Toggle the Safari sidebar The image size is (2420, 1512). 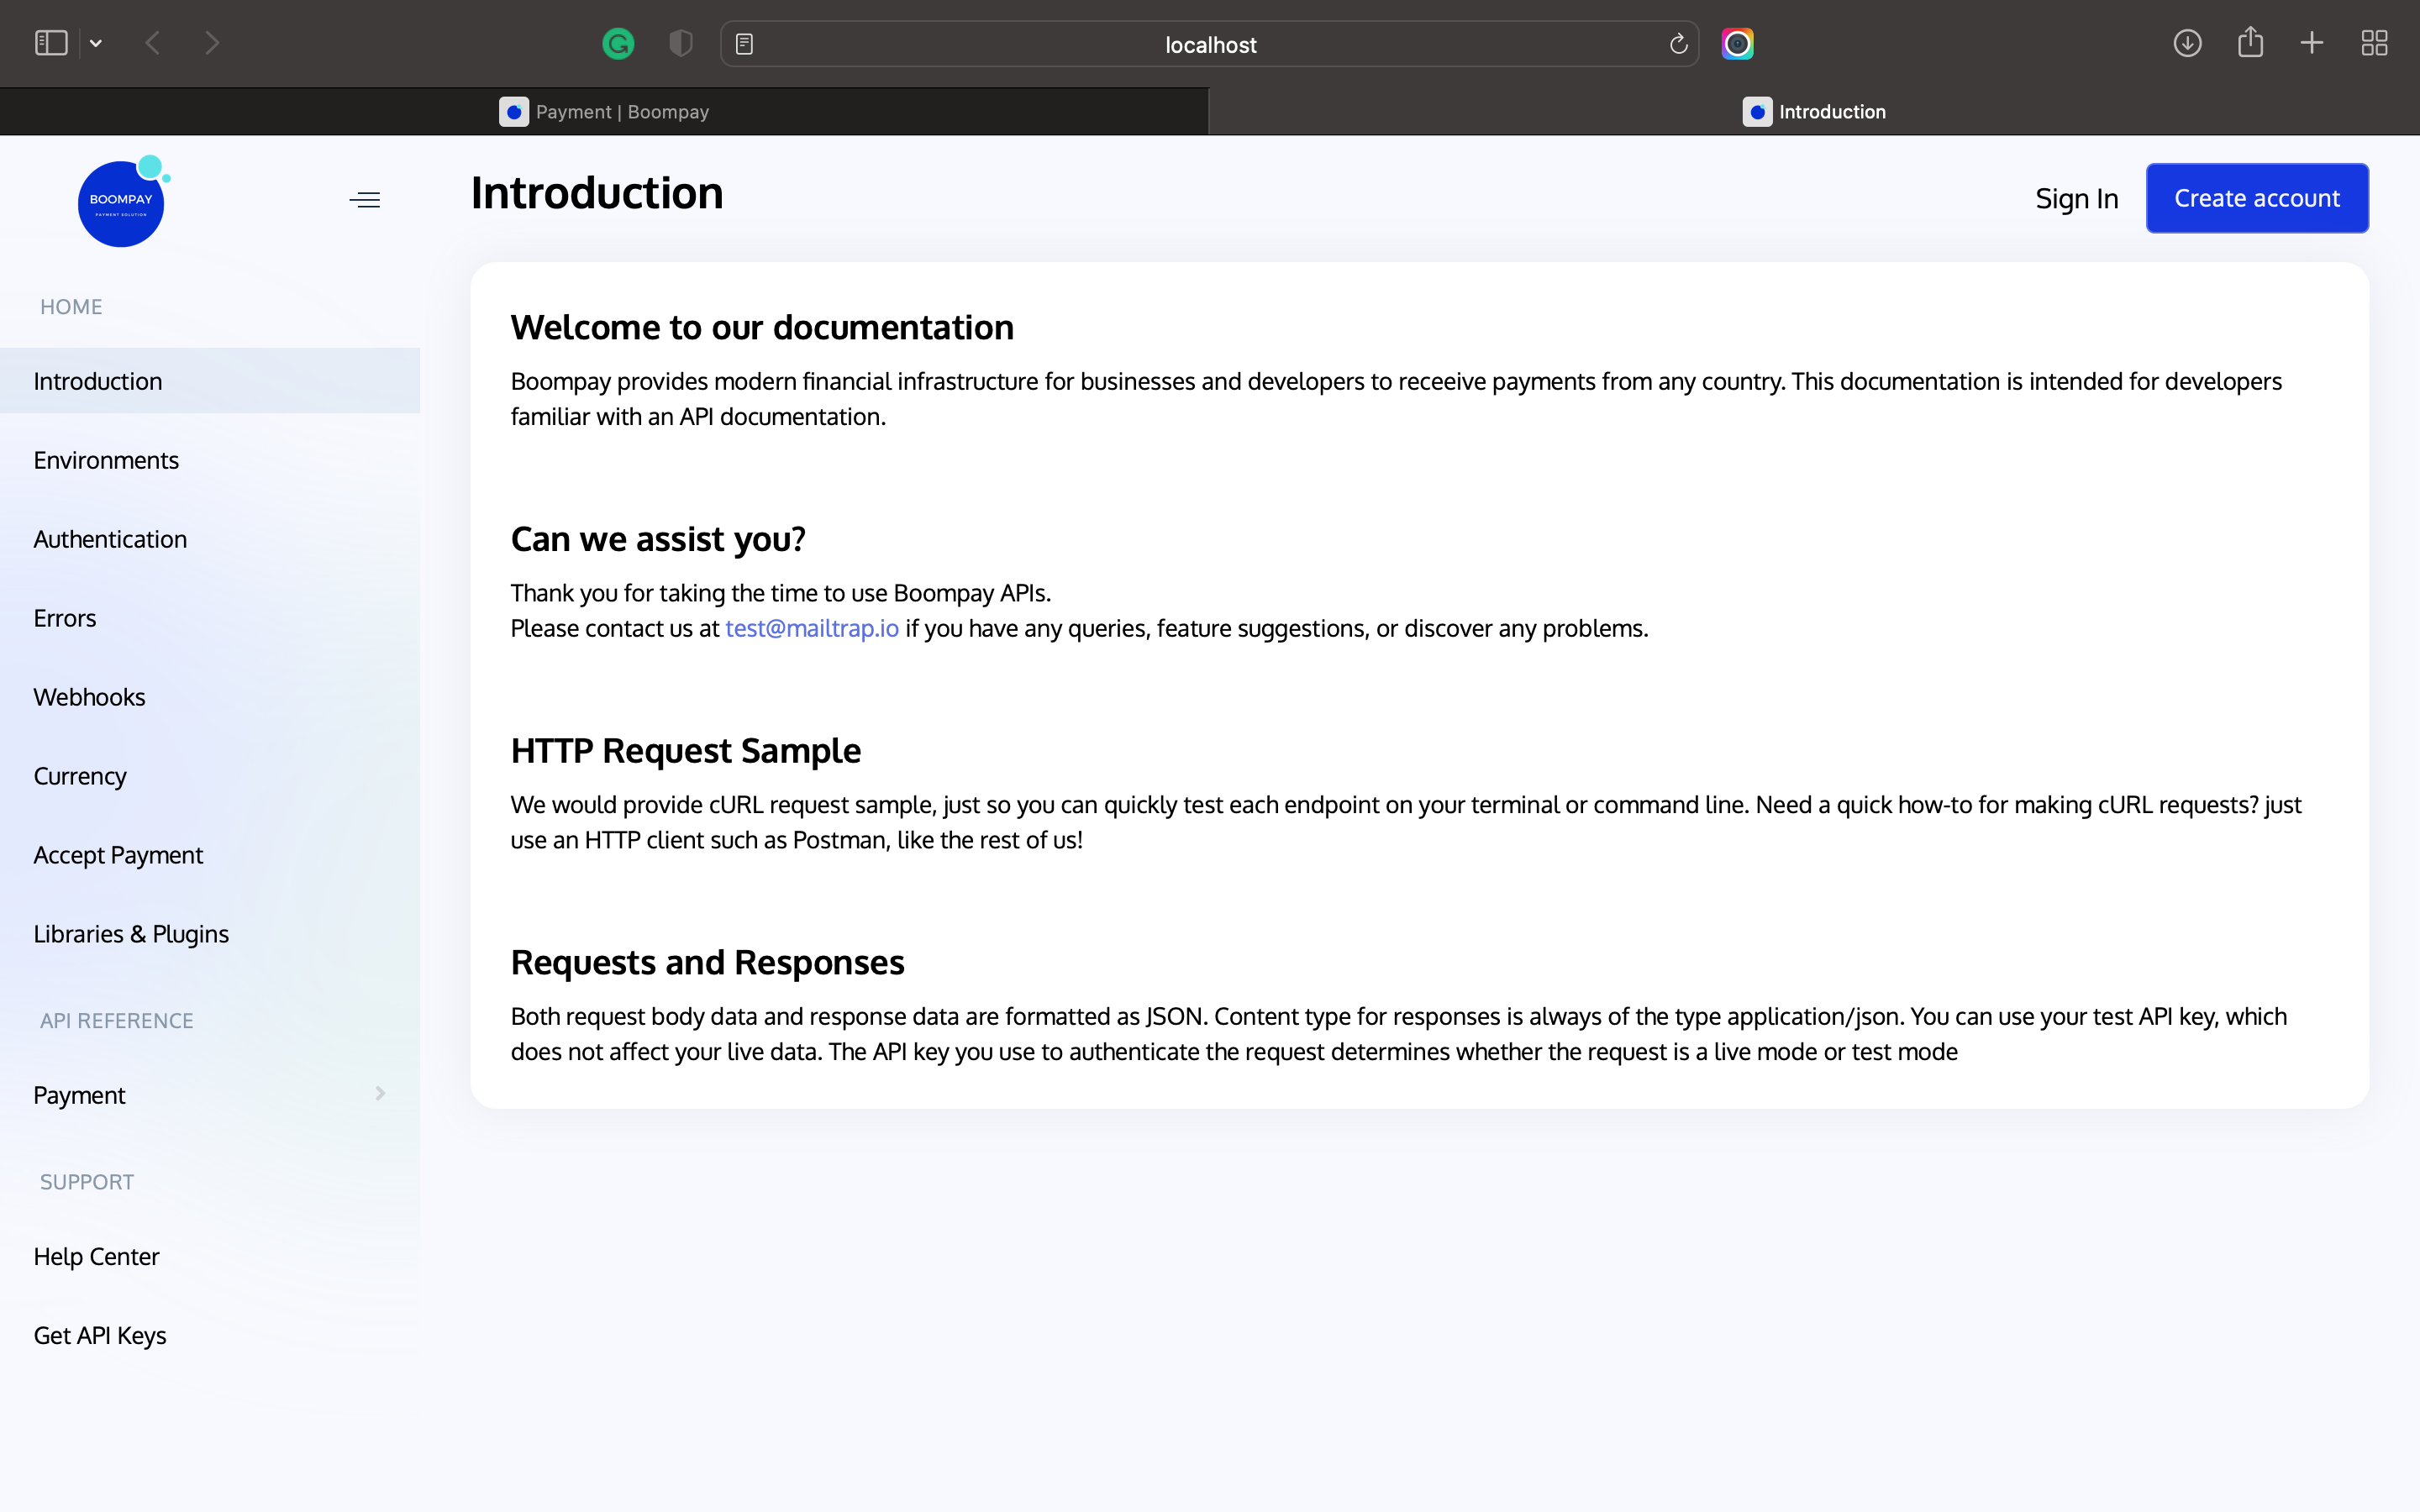[50, 42]
